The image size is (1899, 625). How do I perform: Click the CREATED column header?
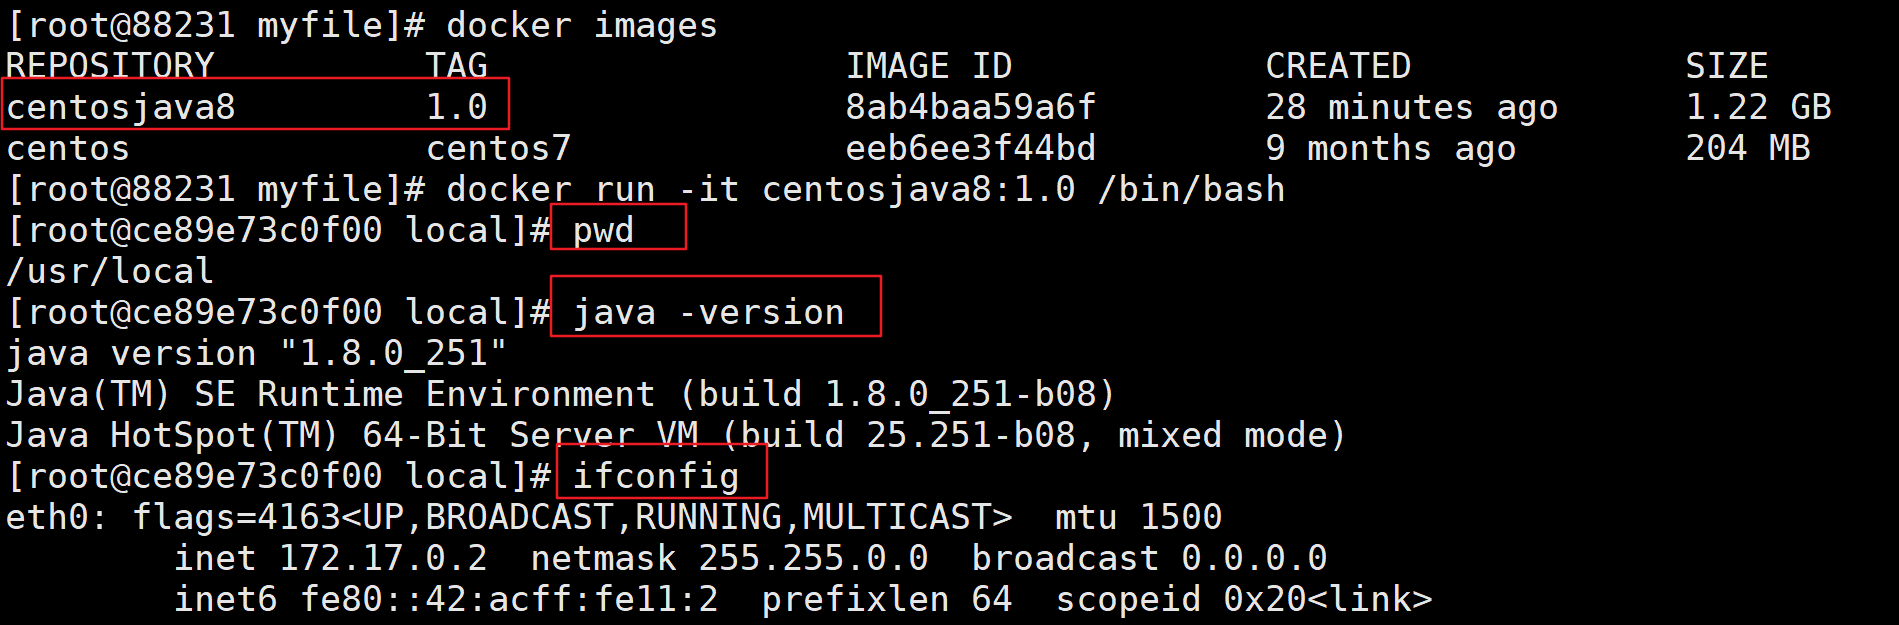pyautogui.click(x=1338, y=66)
